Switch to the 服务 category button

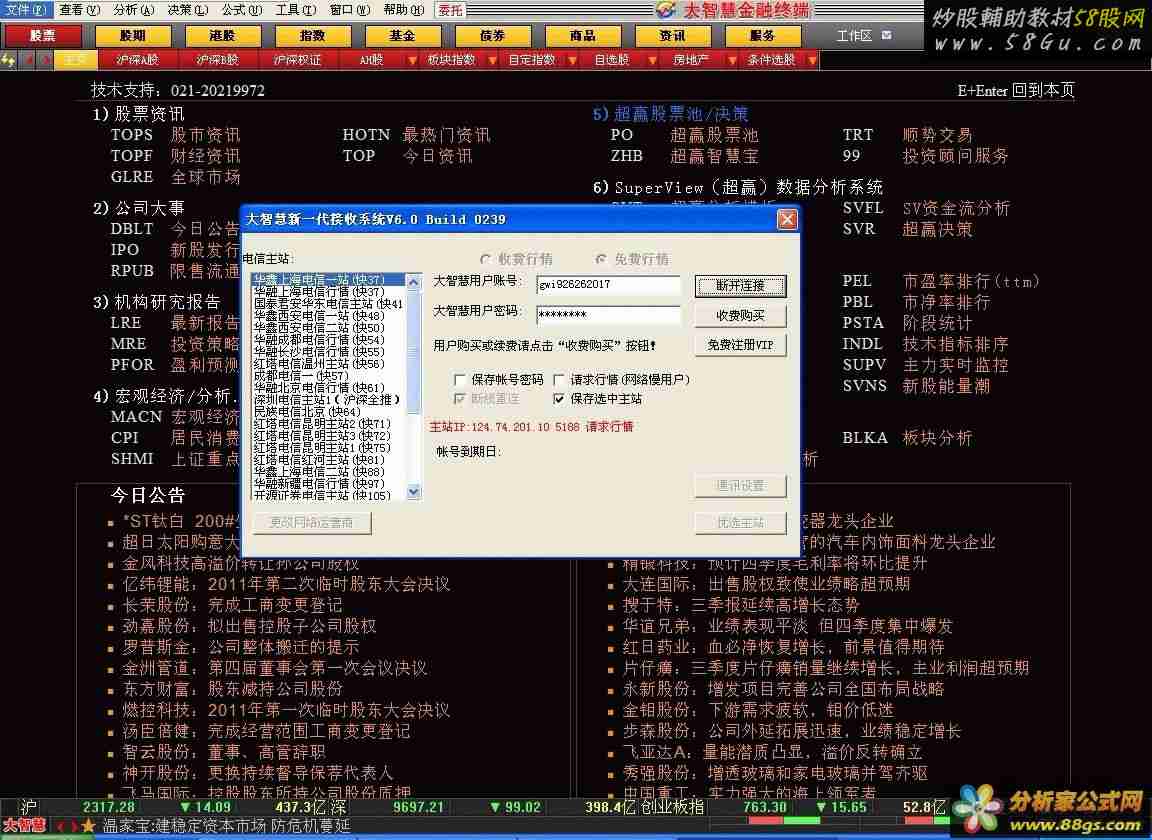tap(762, 35)
